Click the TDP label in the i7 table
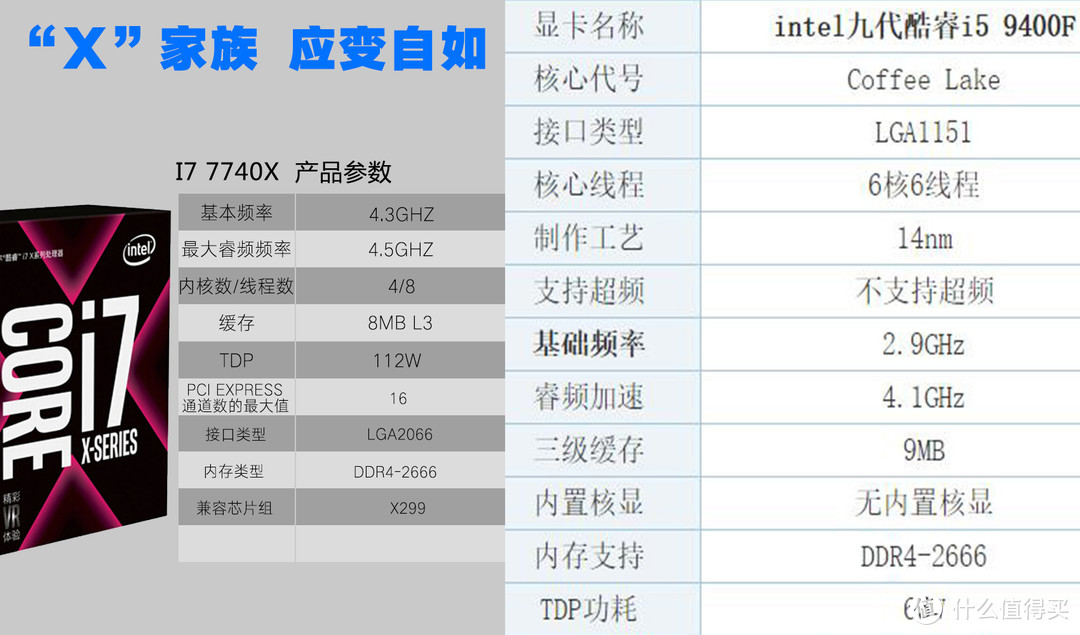The height and width of the screenshot is (635, 1080). pos(236,360)
